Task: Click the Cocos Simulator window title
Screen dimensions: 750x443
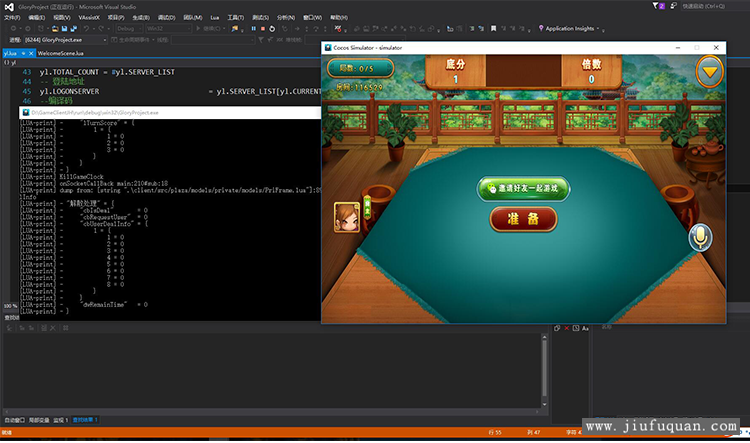Action: [x=368, y=48]
